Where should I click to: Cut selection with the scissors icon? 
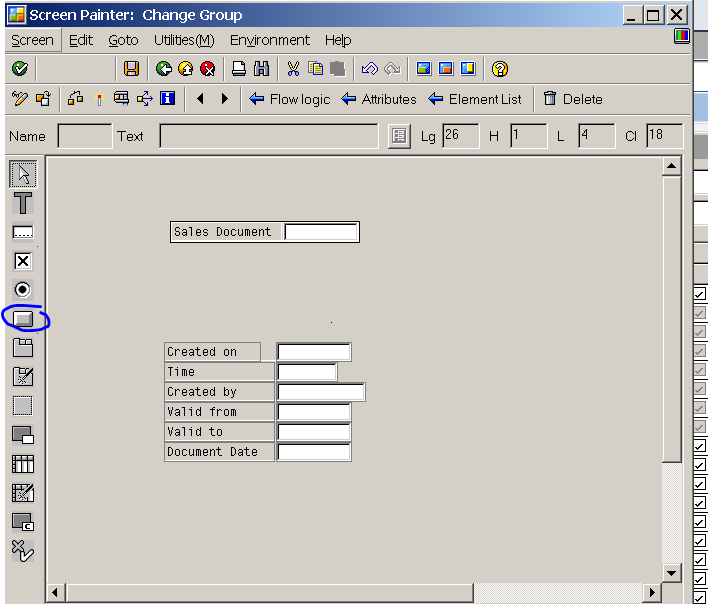pos(293,69)
